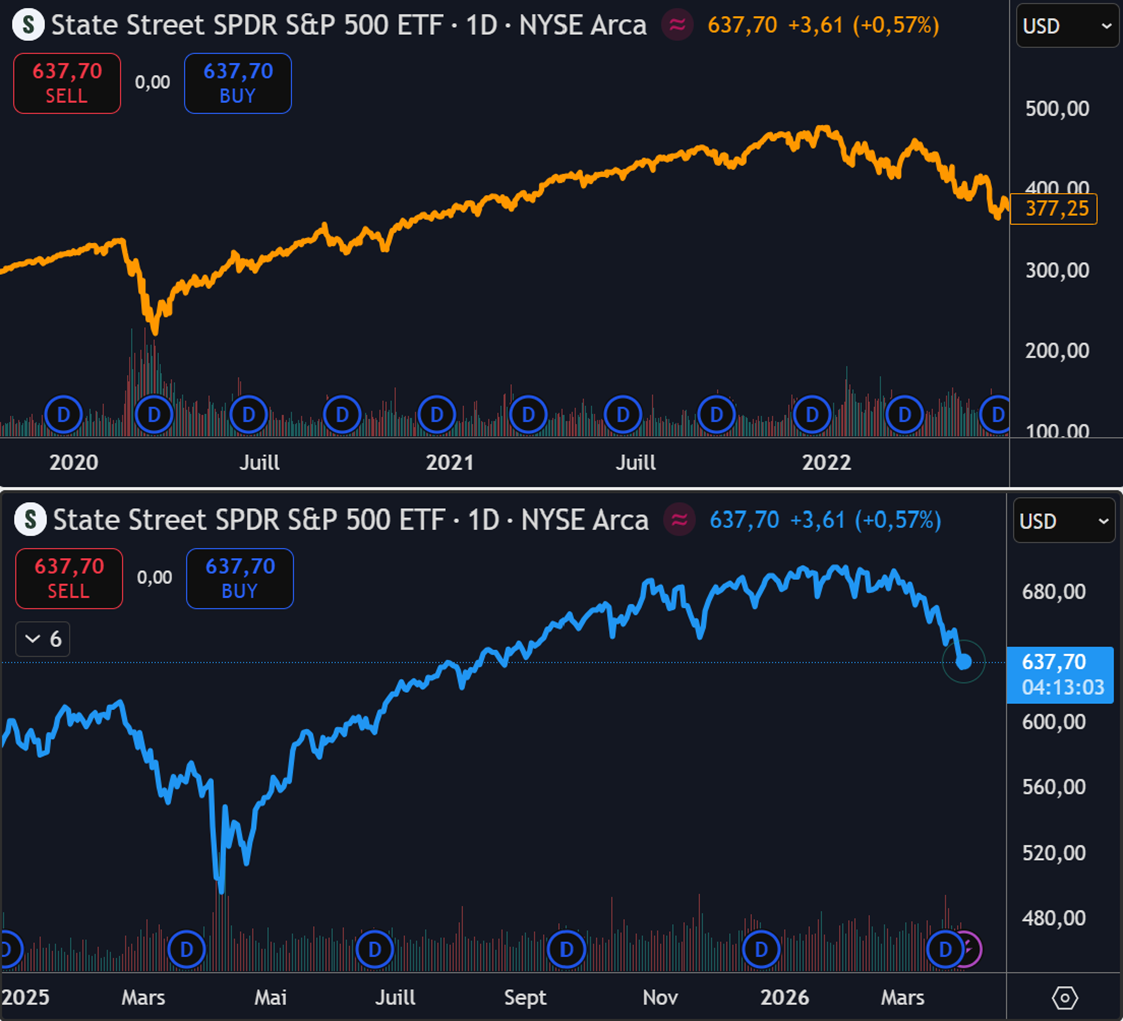Click the S logo in the orange chart header
The width and height of the screenshot is (1123, 1021).
point(29,25)
